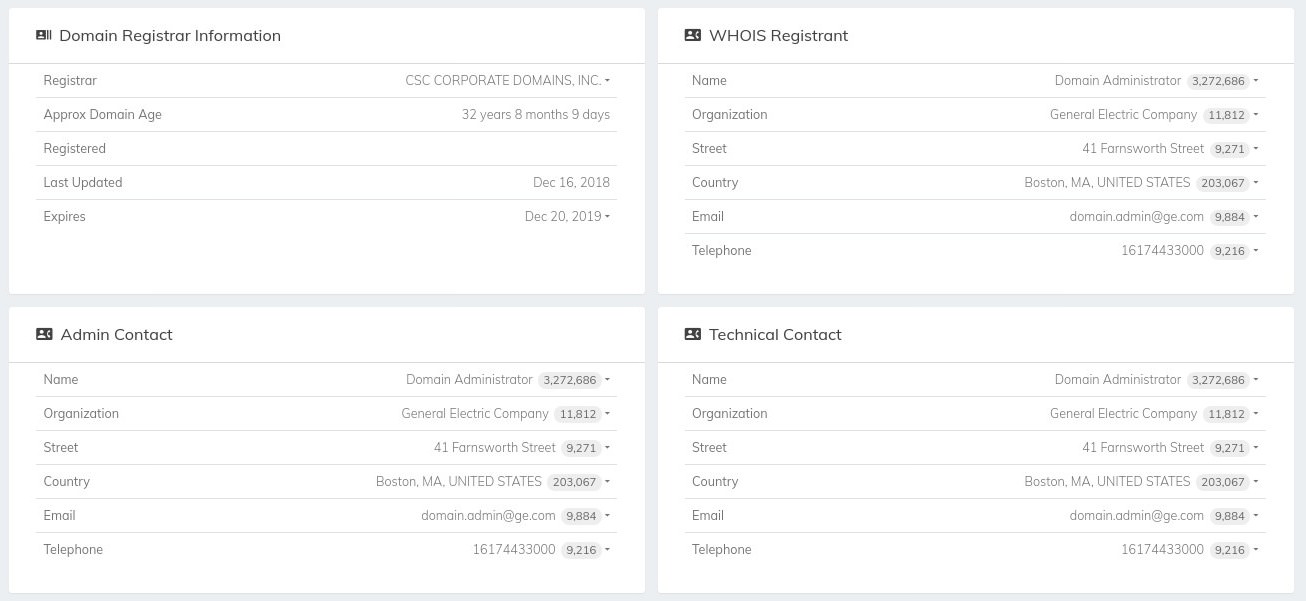The height and width of the screenshot is (601, 1306).
Task: Click the Domain Registrar Information header icon
Action: coord(43,35)
